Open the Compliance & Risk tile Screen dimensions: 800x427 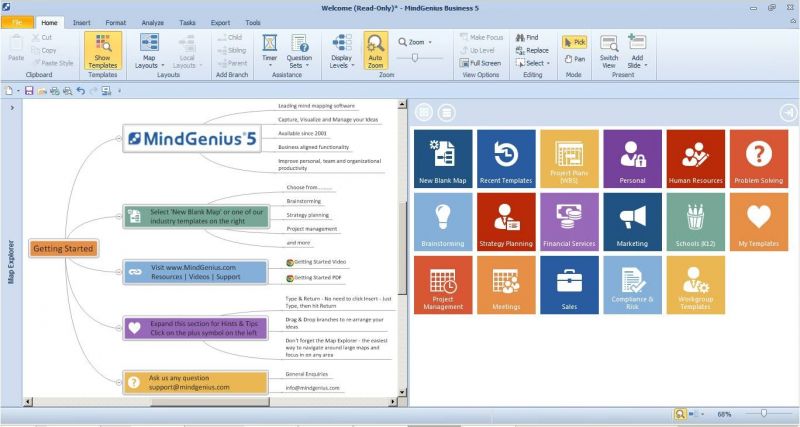point(633,285)
